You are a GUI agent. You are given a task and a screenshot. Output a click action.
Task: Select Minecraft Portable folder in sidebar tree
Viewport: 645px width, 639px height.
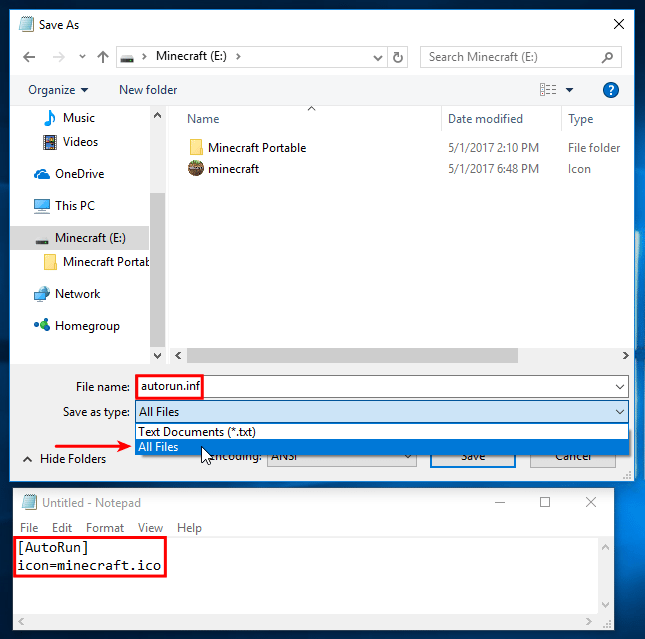[x=96, y=262]
